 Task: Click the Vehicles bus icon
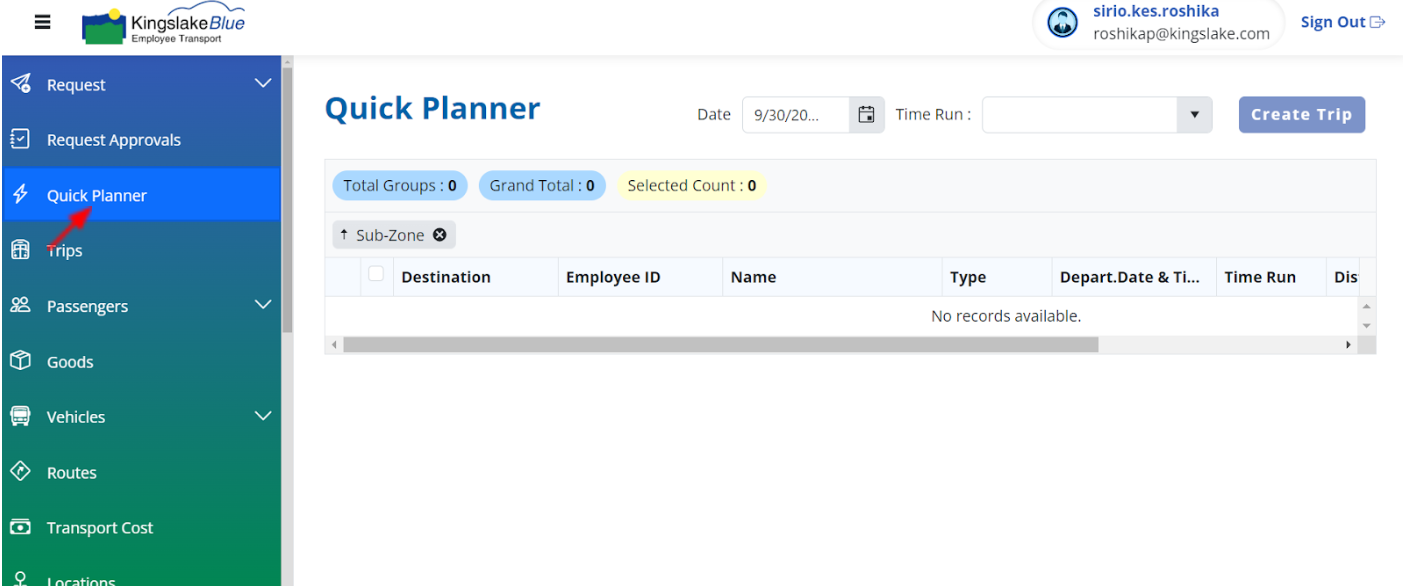click(x=20, y=416)
